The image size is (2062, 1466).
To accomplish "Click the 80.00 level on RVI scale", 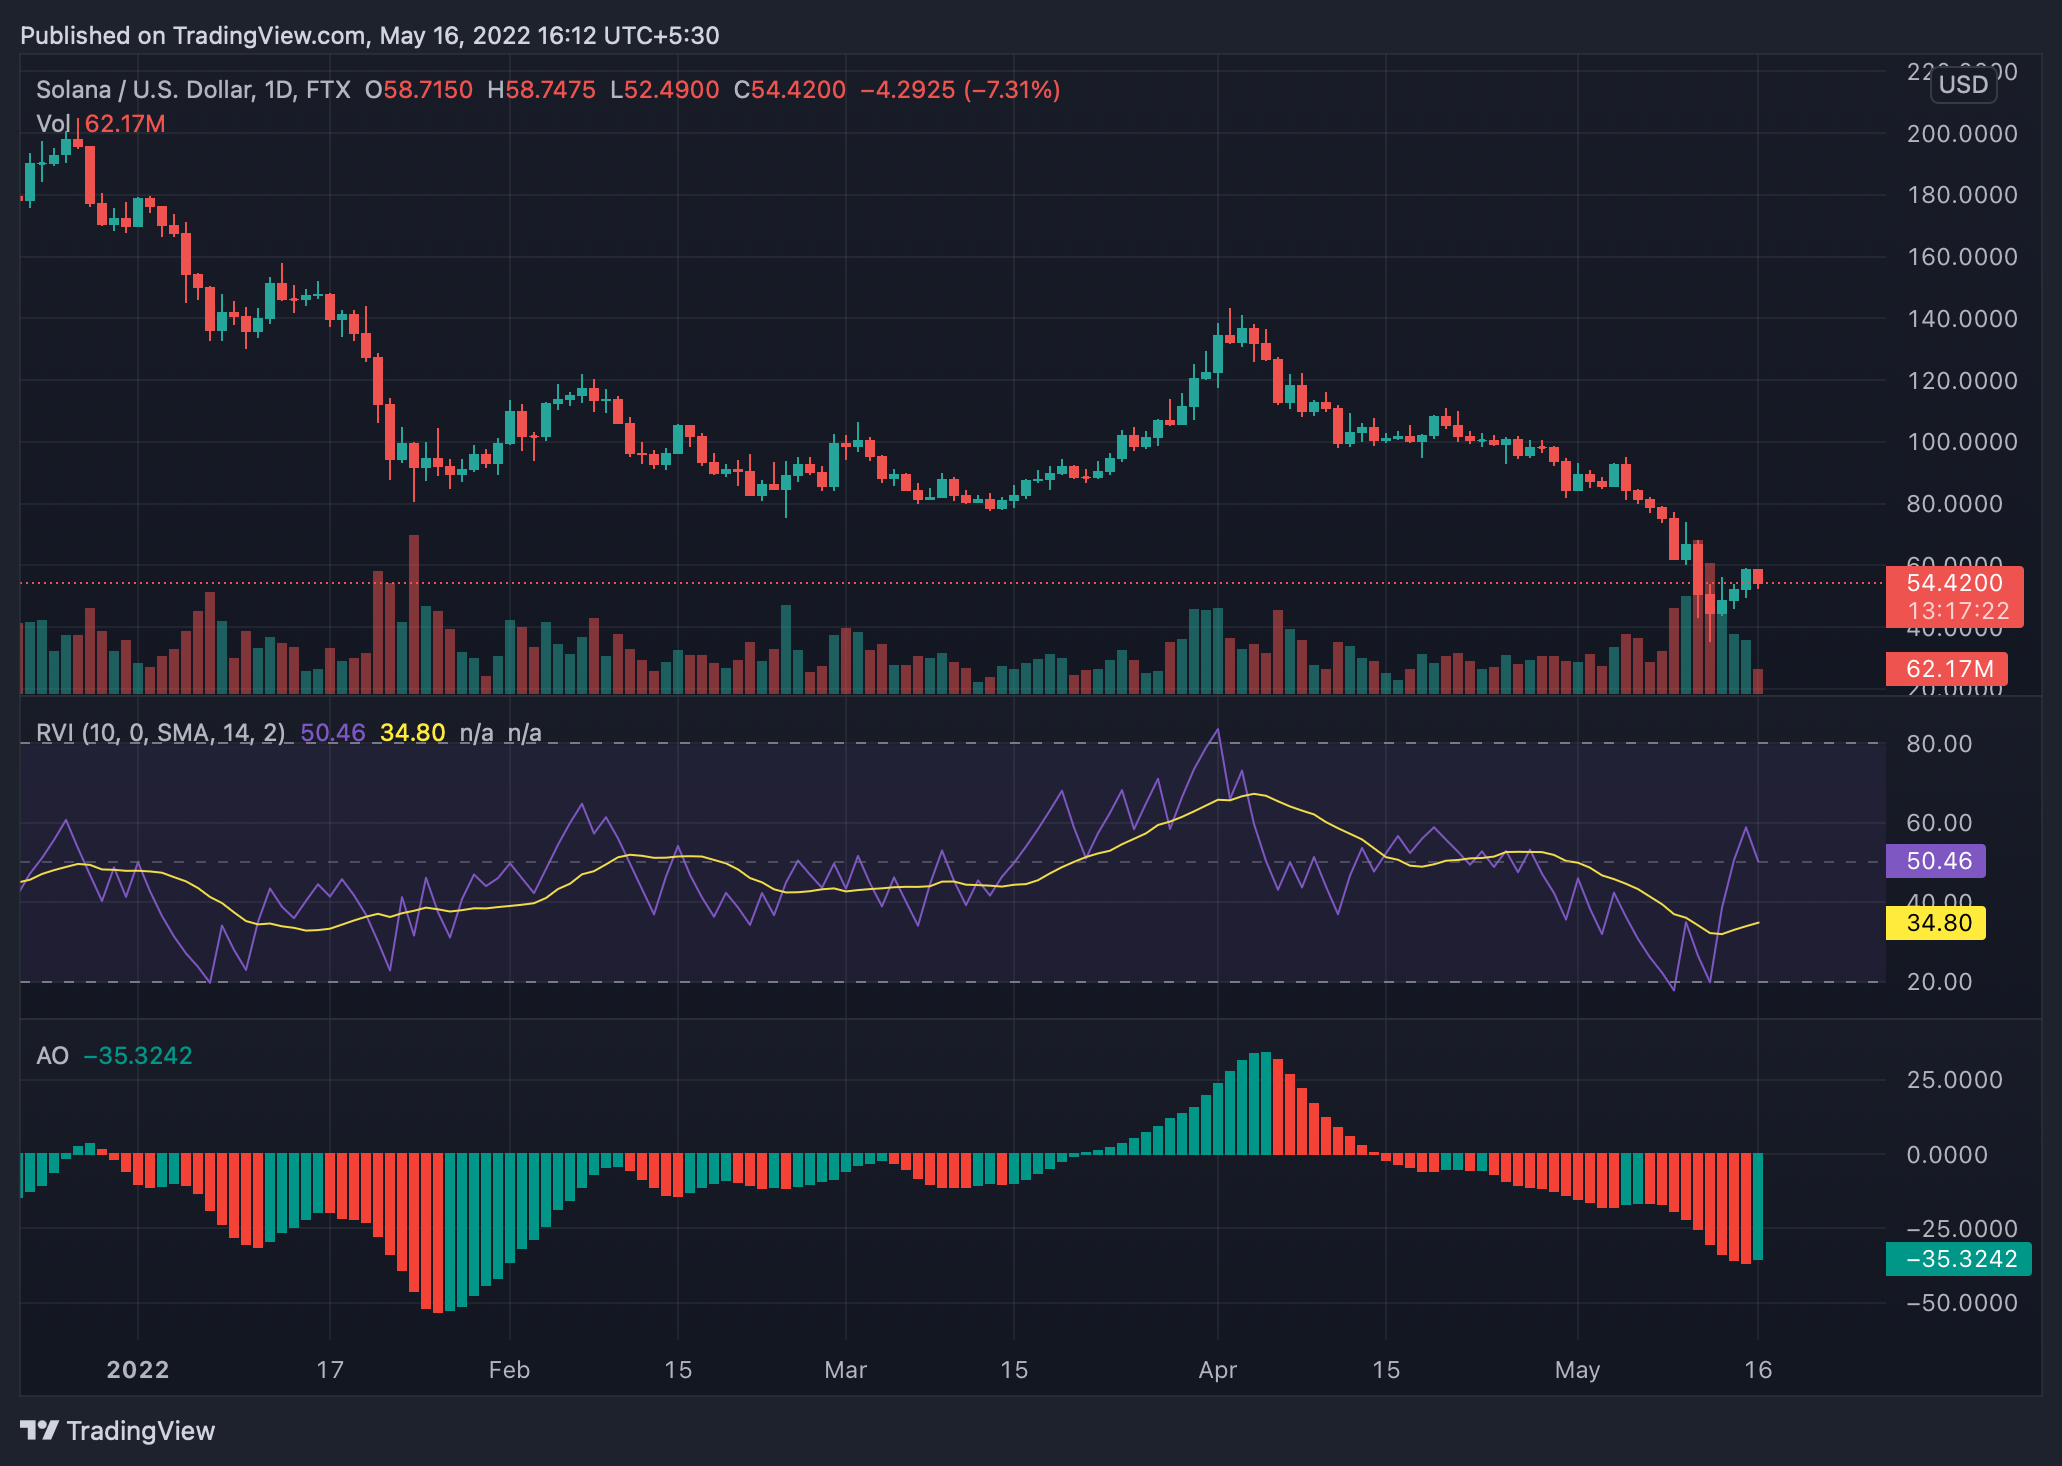I will pyautogui.click(x=1939, y=744).
